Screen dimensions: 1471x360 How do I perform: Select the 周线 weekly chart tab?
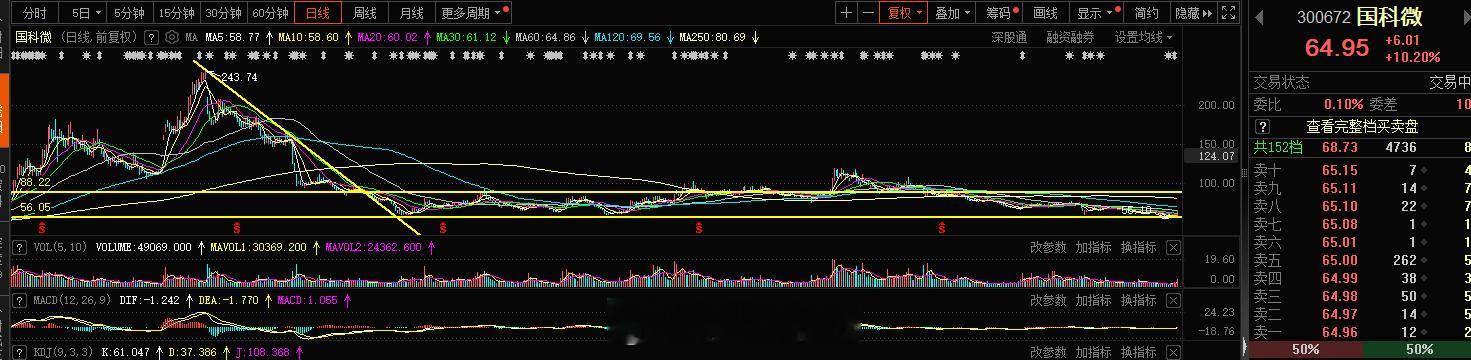365,13
